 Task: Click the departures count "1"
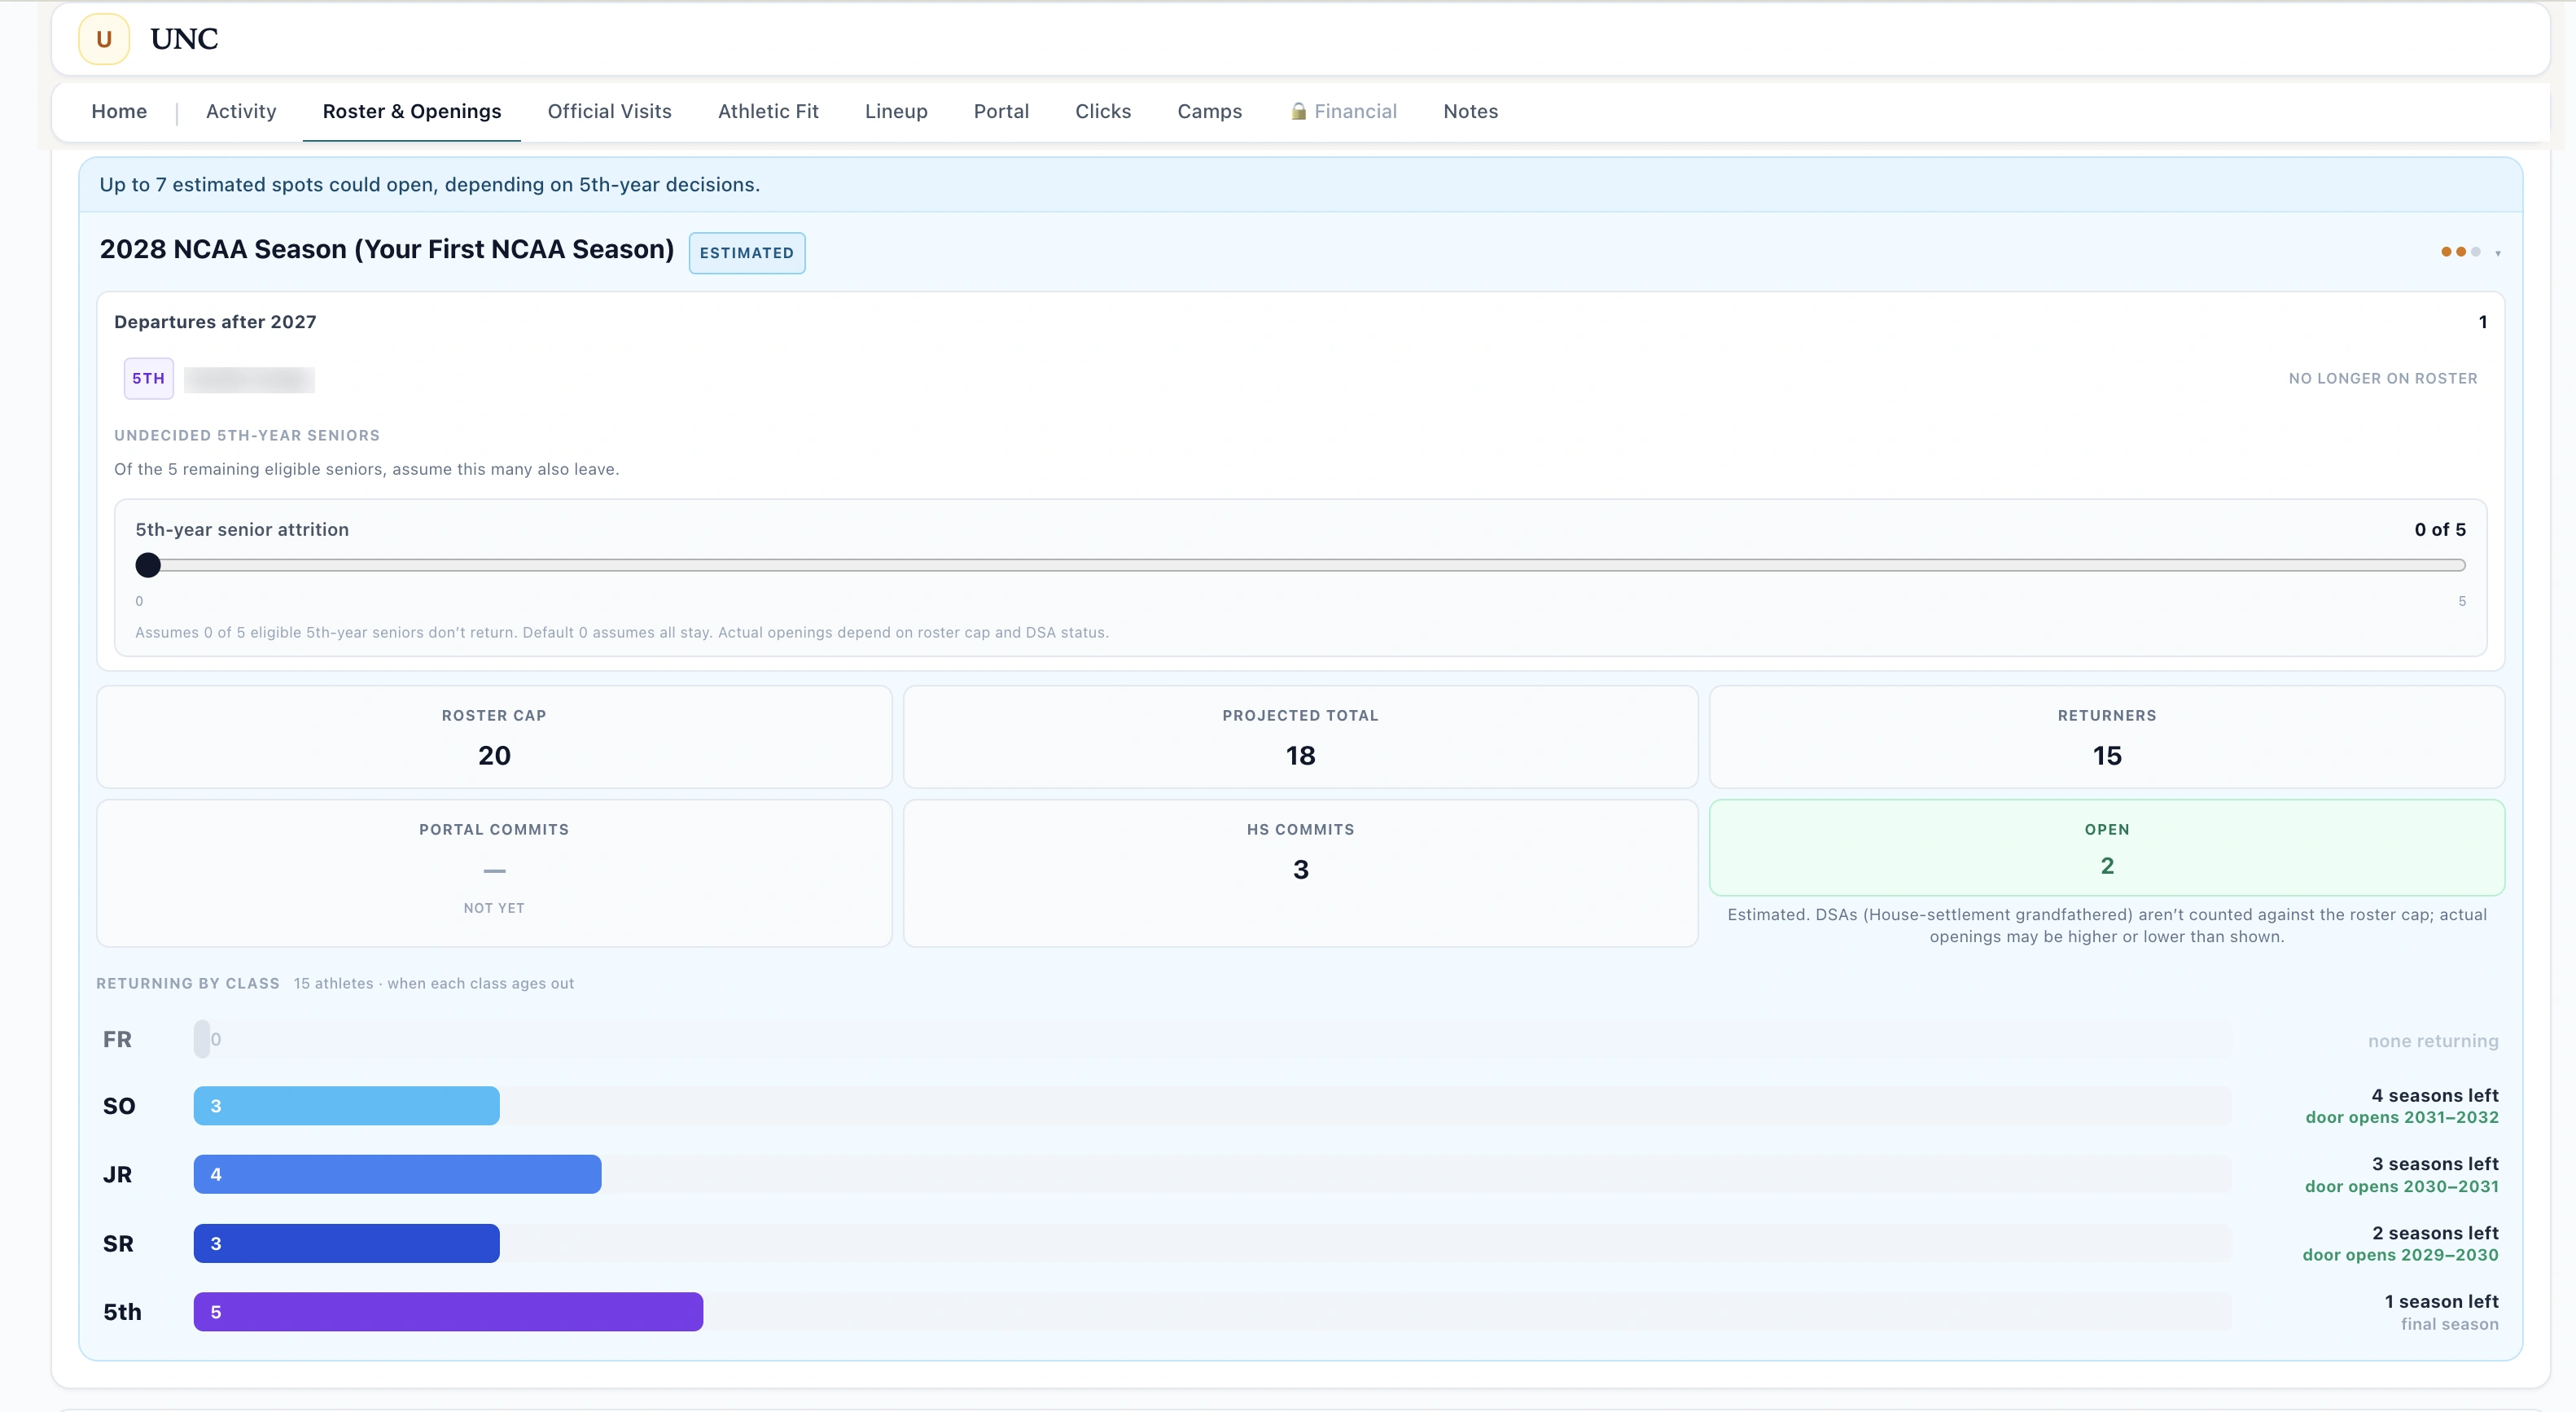click(2483, 322)
